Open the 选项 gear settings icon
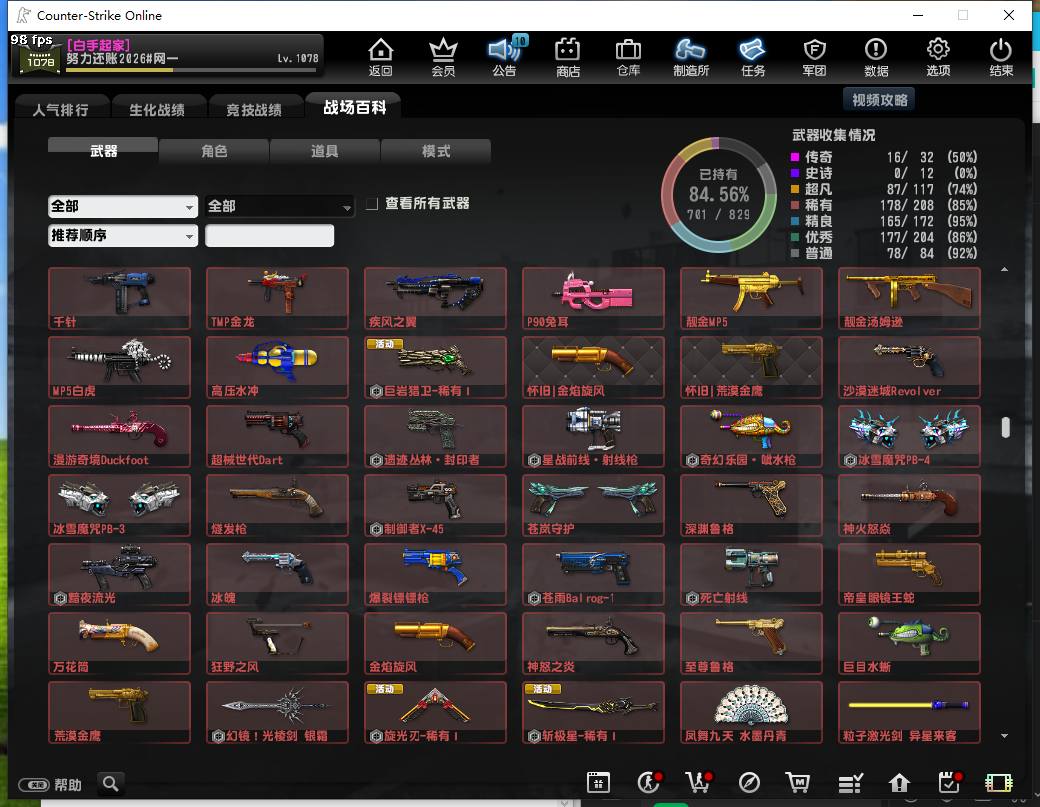This screenshot has height=807, width=1040. click(938, 56)
